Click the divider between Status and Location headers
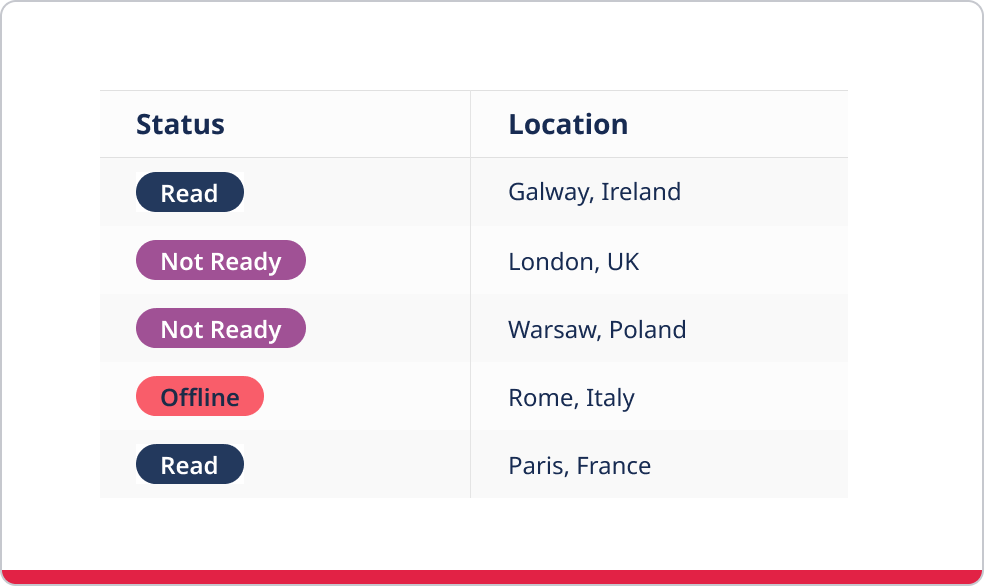This screenshot has height=586, width=984. coord(470,124)
